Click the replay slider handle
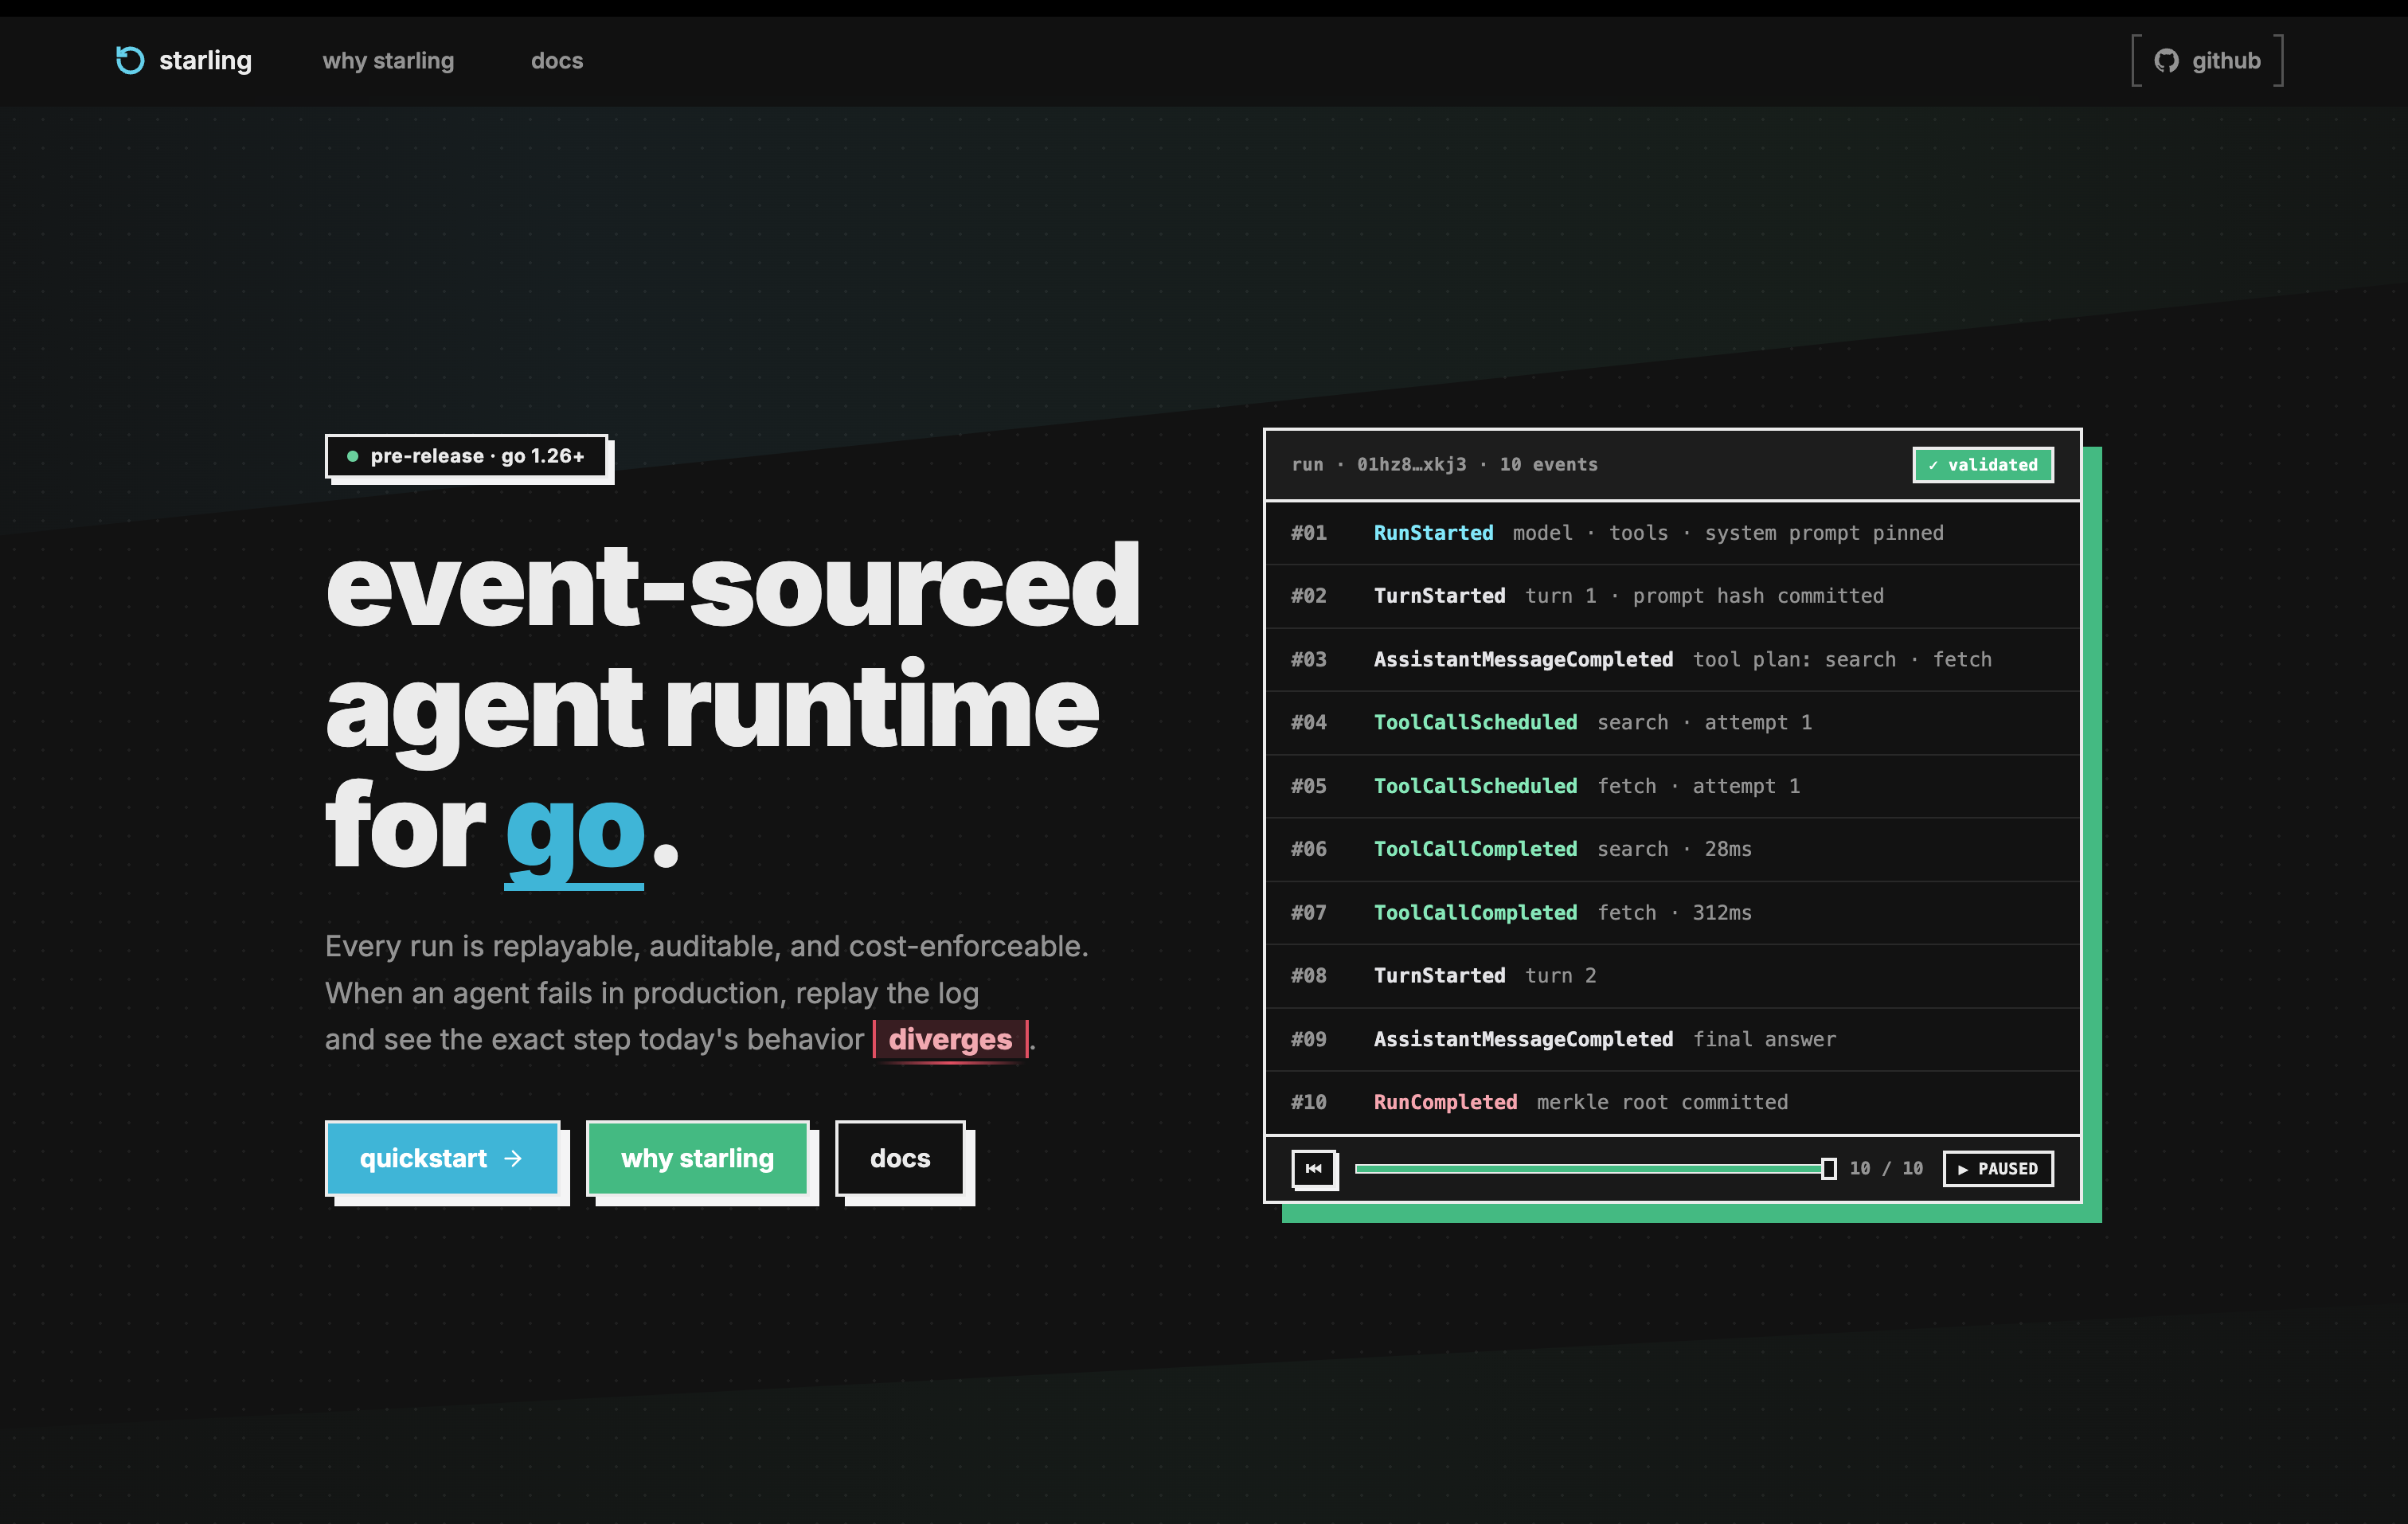The height and width of the screenshot is (1524, 2408). (1828, 1168)
